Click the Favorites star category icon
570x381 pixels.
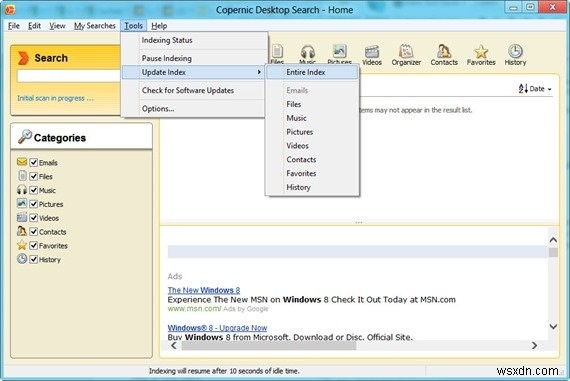[22, 245]
